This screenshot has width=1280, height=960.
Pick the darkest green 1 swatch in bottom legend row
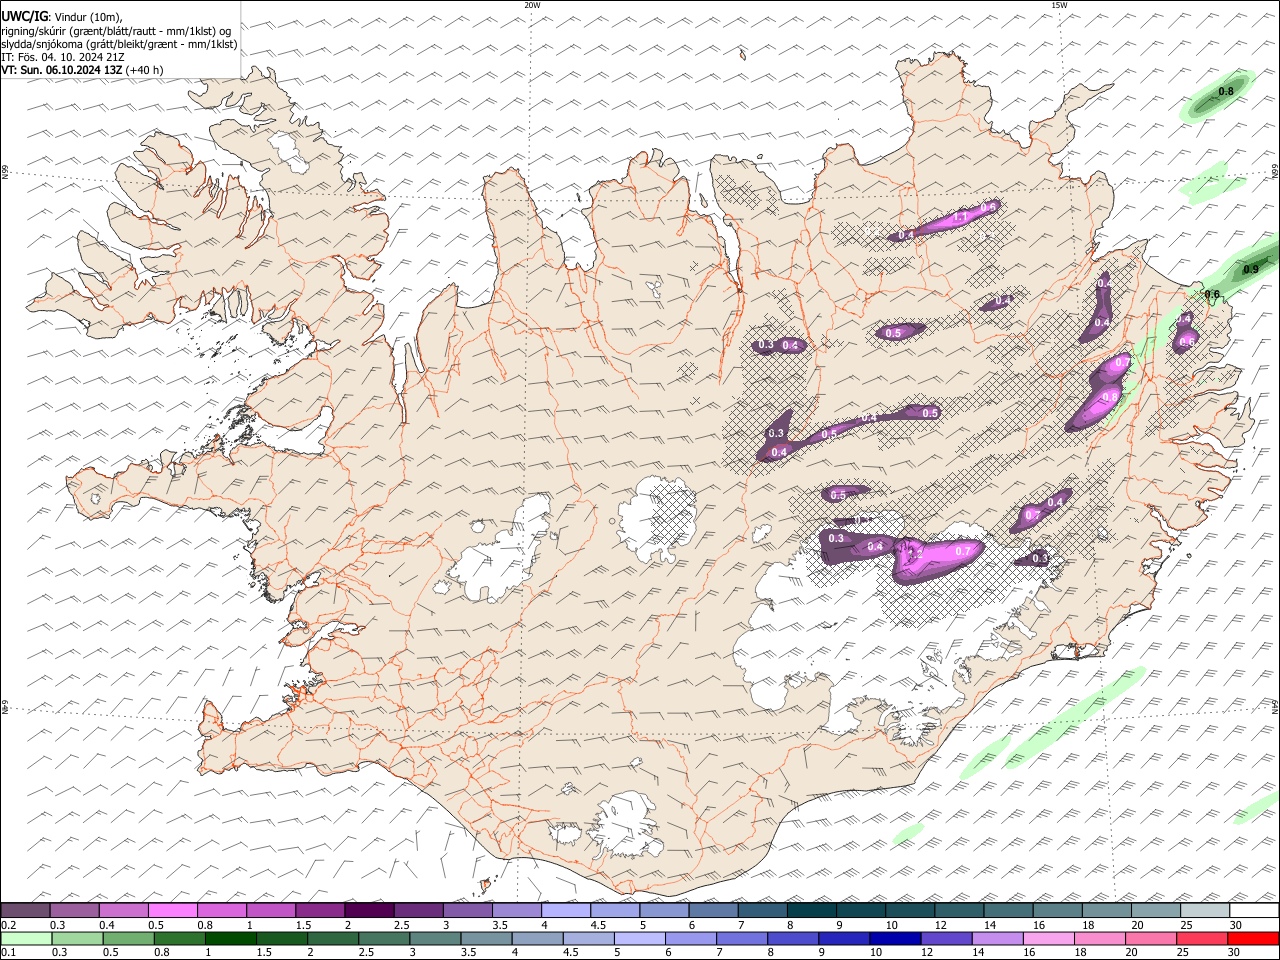coord(230,939)
